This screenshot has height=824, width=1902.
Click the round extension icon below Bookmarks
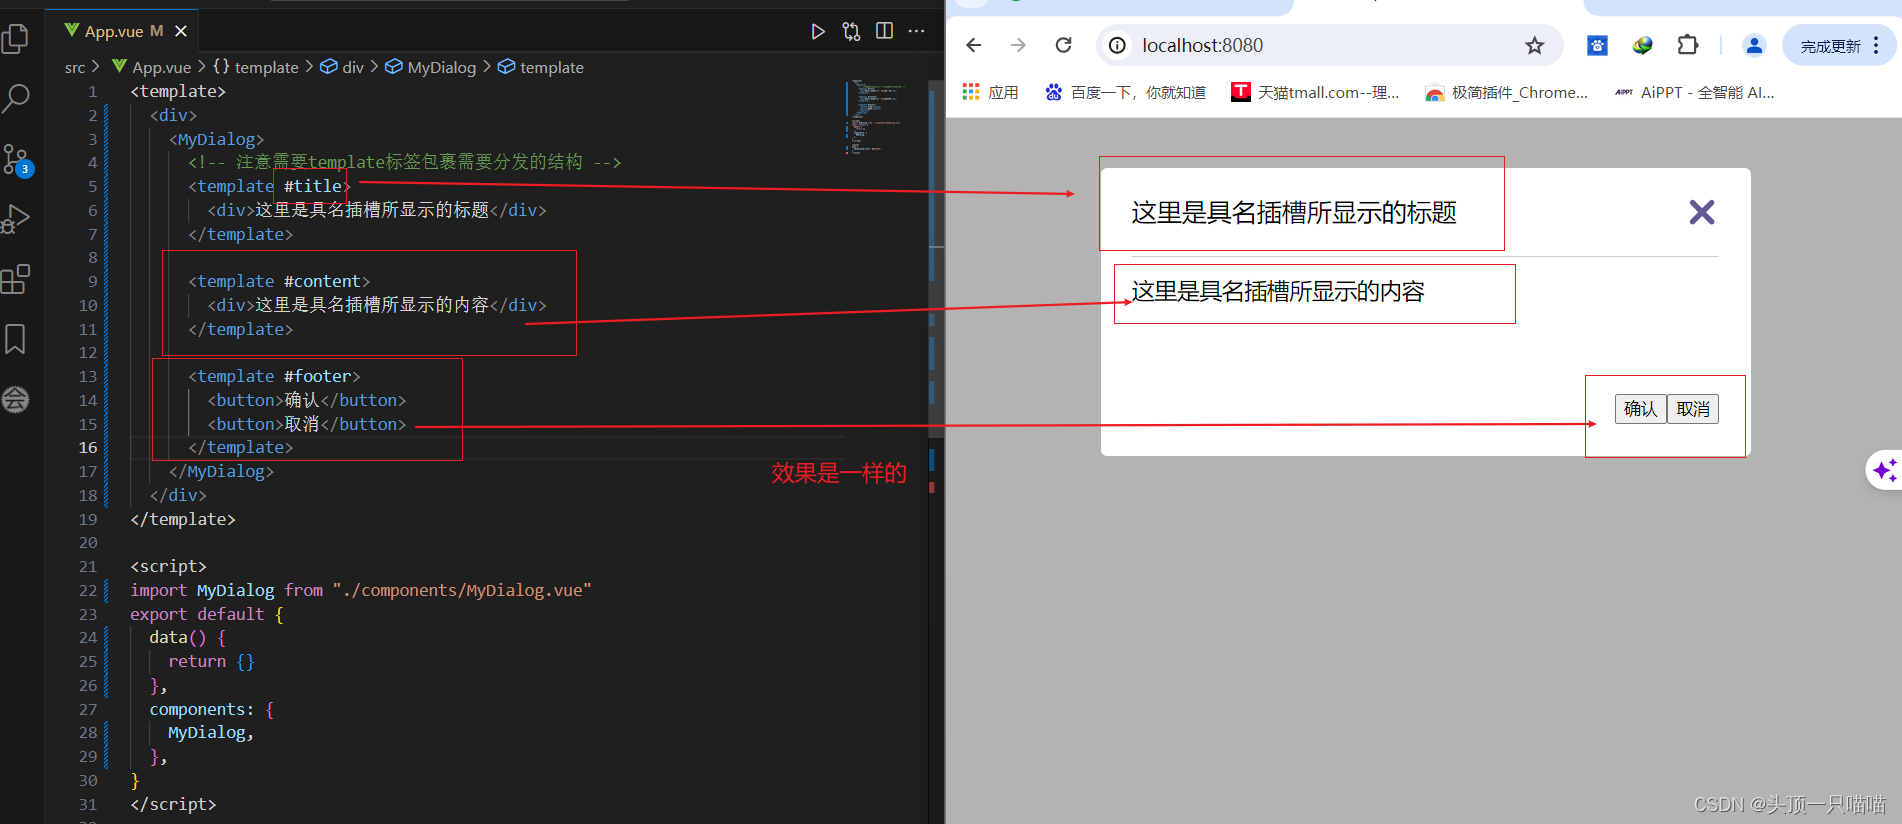[x=16, y=400]
